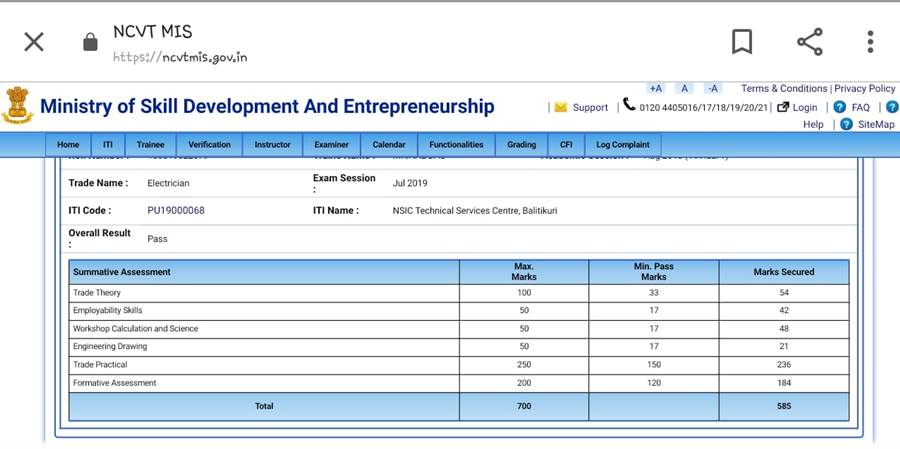
Task: Select the Trade Practical row label
Action: [x=100, y=365]
